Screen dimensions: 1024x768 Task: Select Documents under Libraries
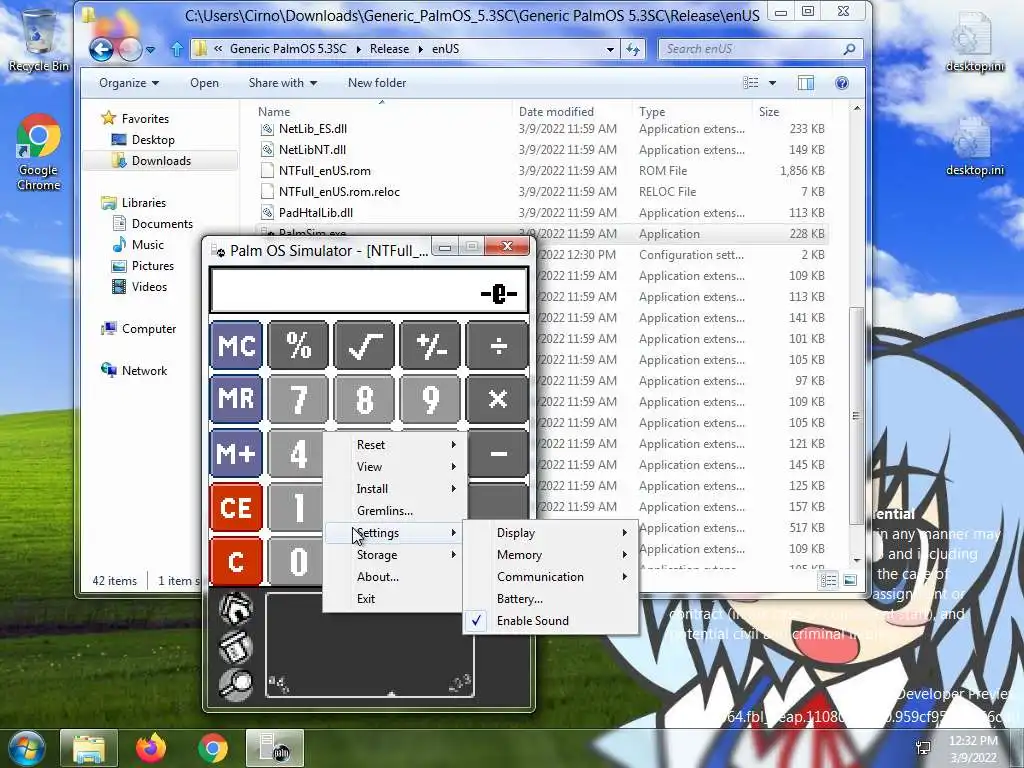[x=162, y=223]
